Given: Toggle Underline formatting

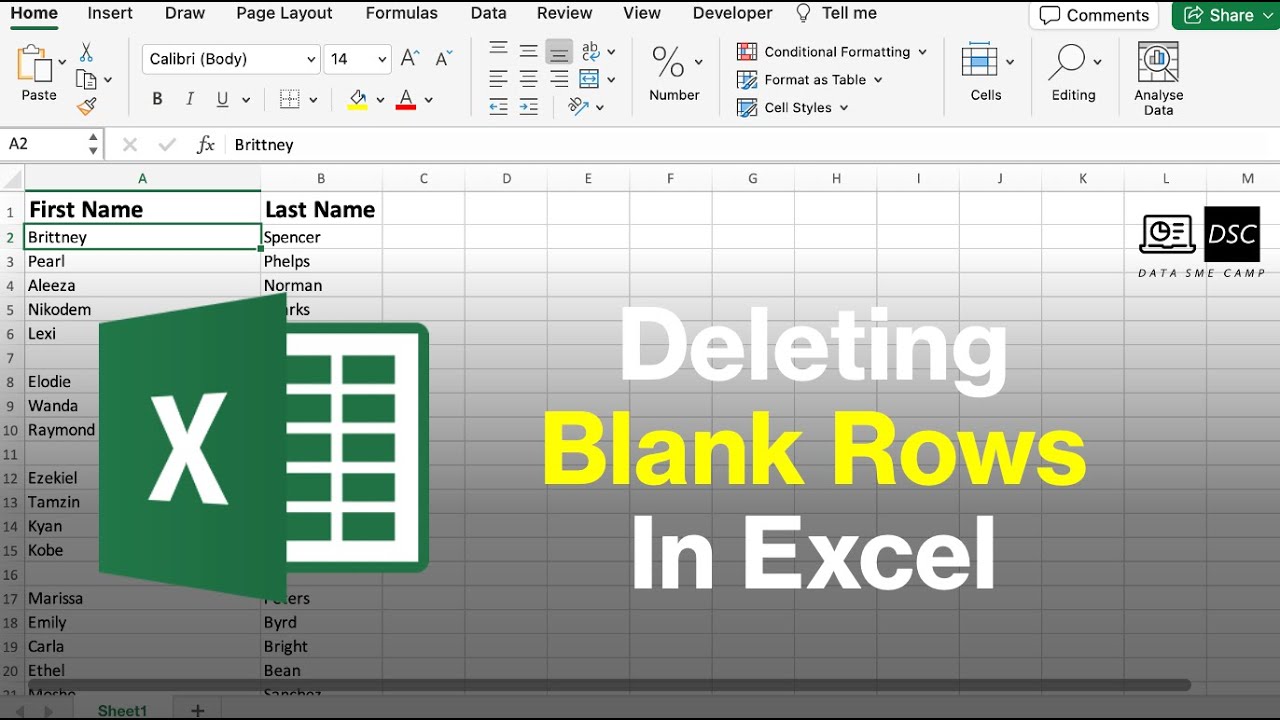Looking at the screenshot, I should click(222, 99).
